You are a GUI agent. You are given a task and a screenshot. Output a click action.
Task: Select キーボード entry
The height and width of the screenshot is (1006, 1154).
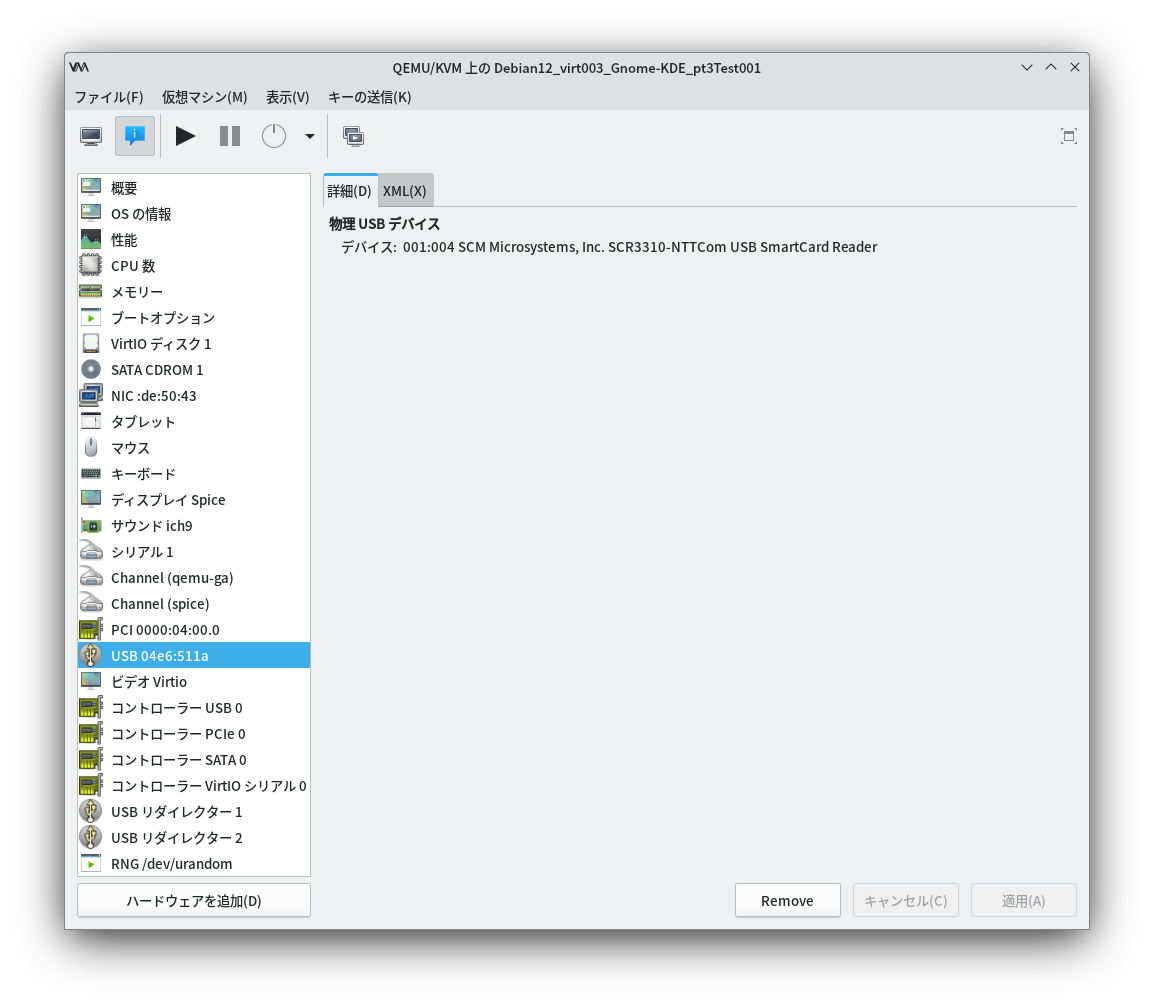pyautogui.click(x=194, y=474)
